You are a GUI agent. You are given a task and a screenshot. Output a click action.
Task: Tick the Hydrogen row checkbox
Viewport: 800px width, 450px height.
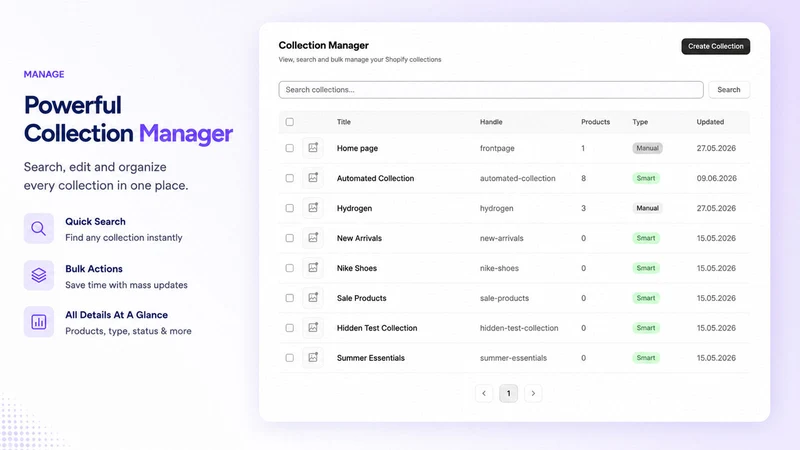point(290,208)
